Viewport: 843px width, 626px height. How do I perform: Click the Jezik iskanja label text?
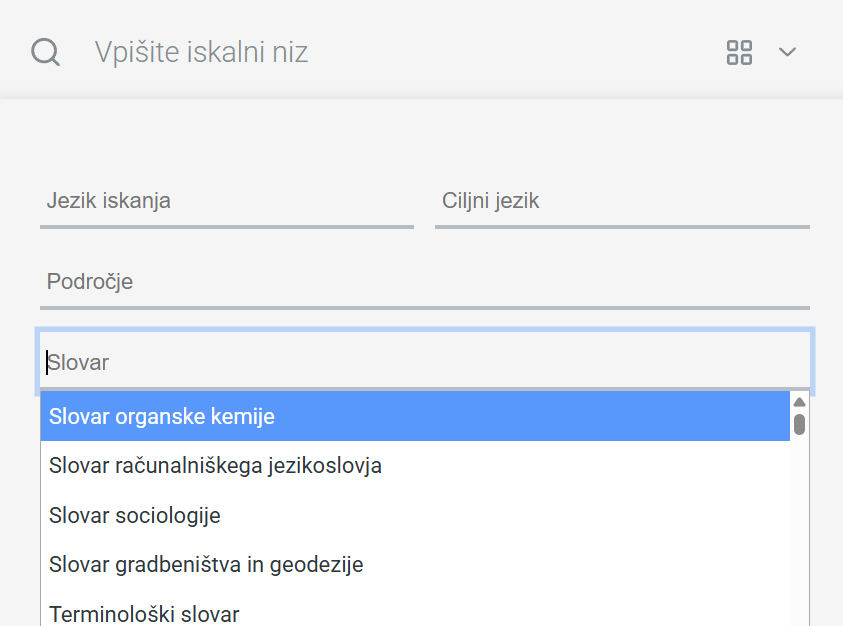click(x=108, y=200)
